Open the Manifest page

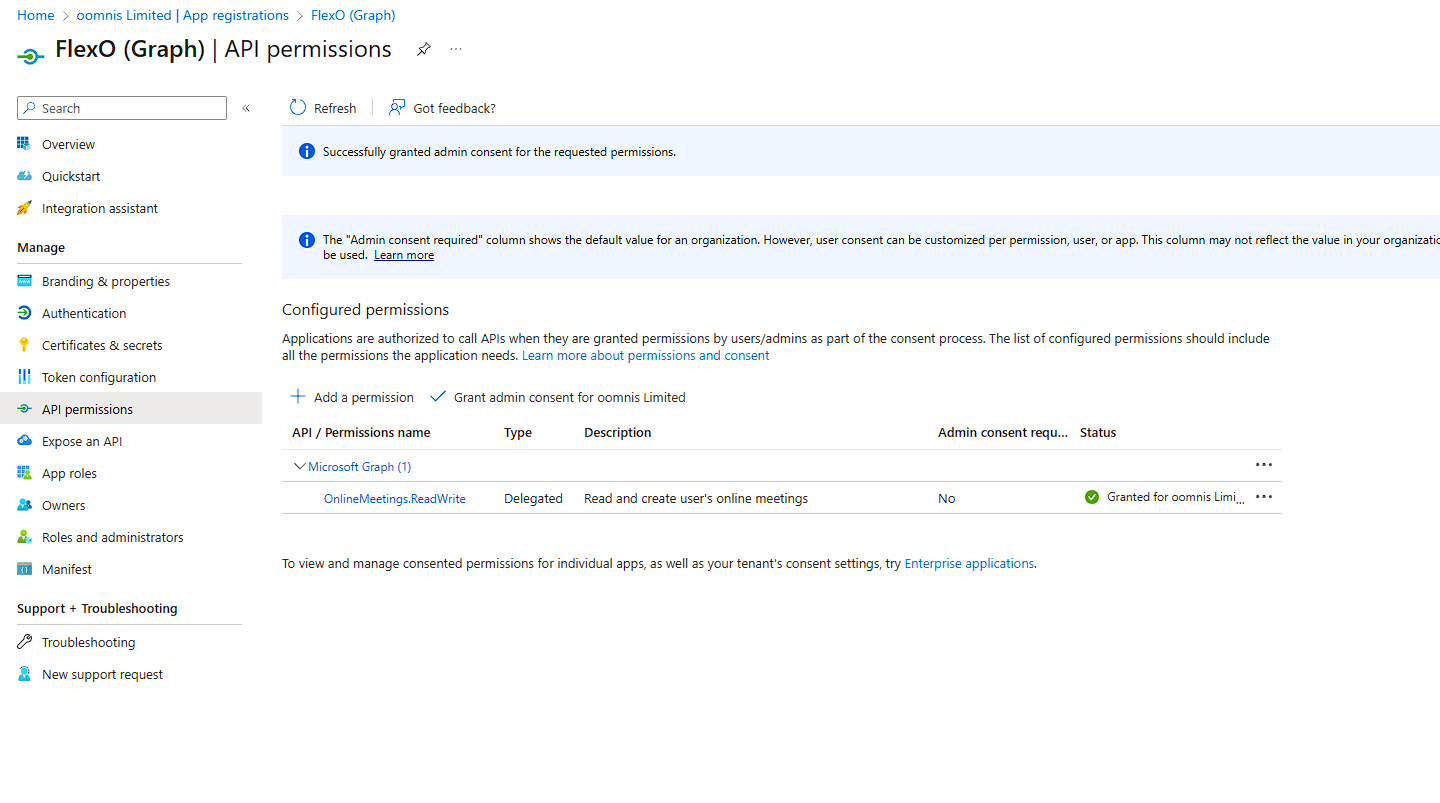point(67,569)
